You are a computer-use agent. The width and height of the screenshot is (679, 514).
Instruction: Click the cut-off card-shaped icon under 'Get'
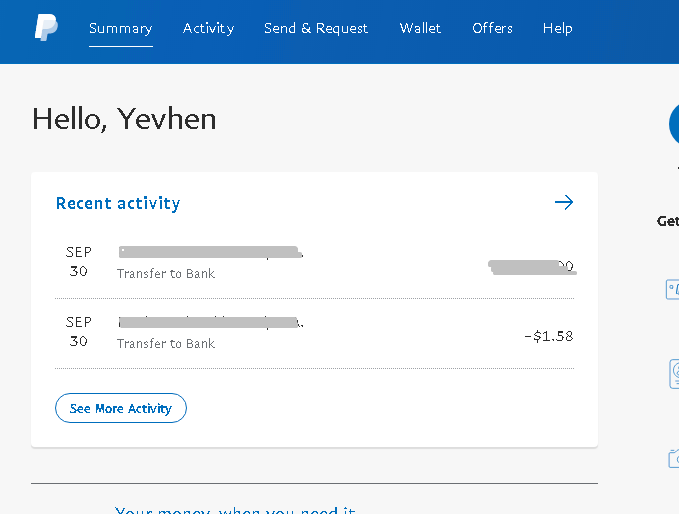[673, 289]
